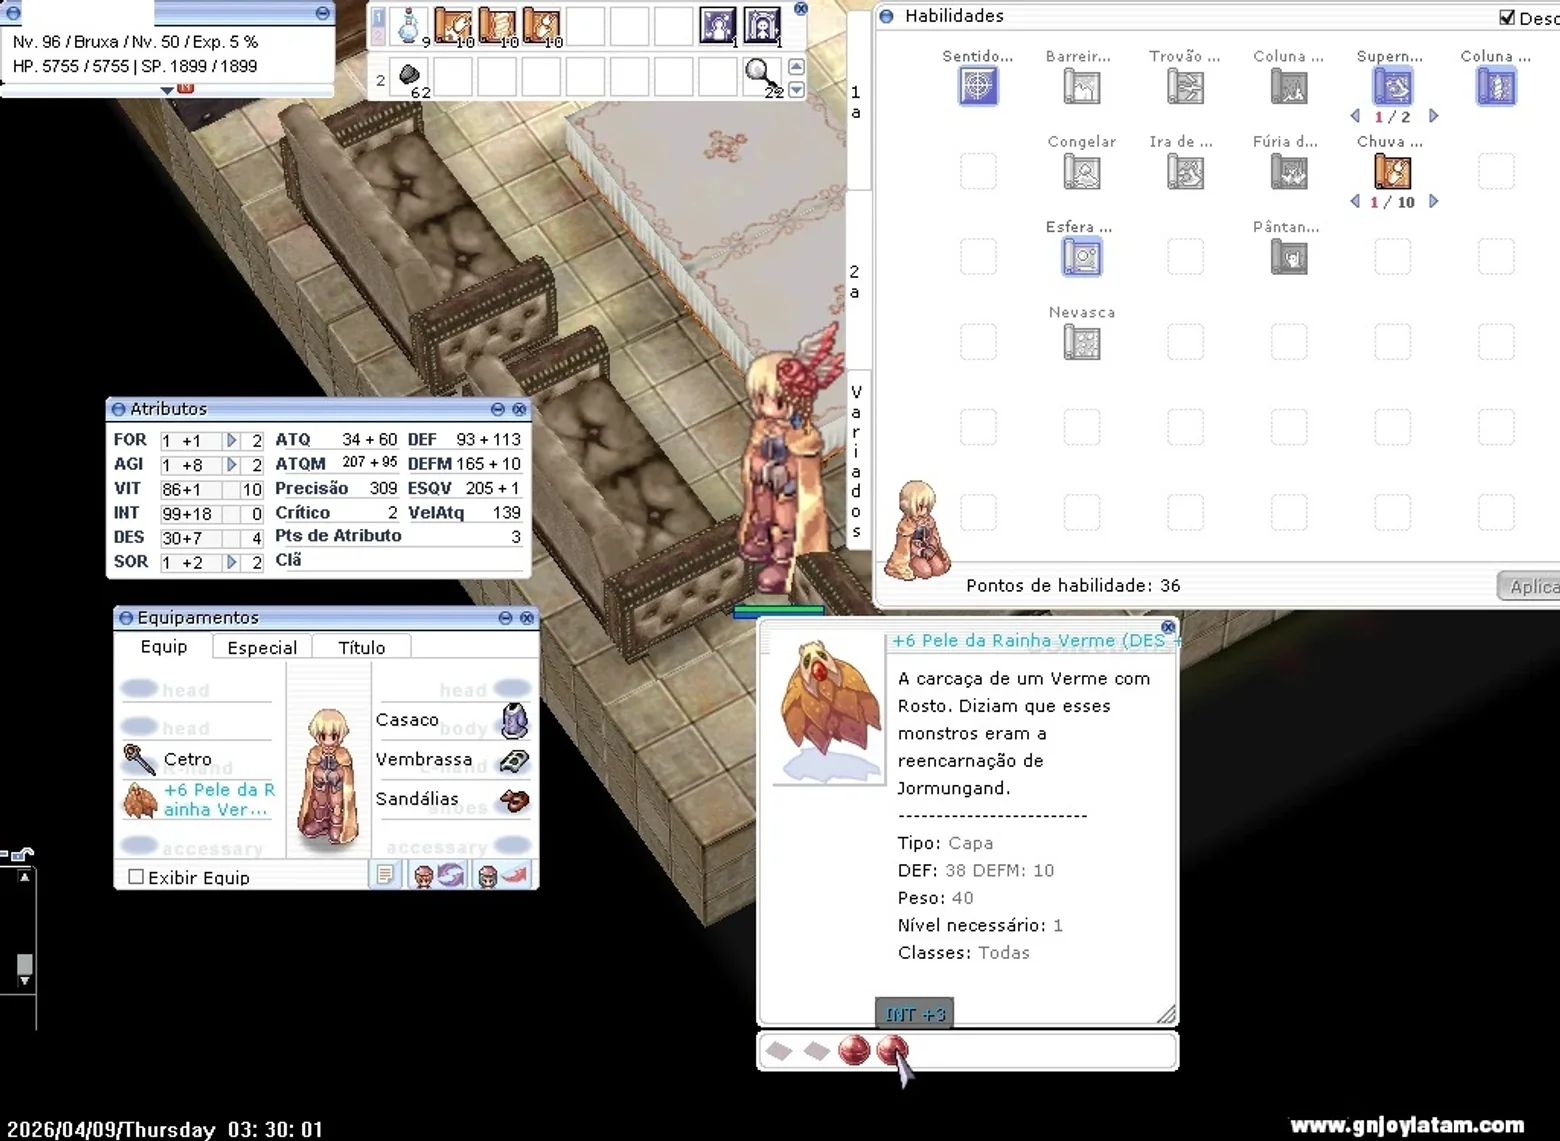1560x1141 pixels.
Task: Increase SOR attribute with its arrow
Action: 232,562
